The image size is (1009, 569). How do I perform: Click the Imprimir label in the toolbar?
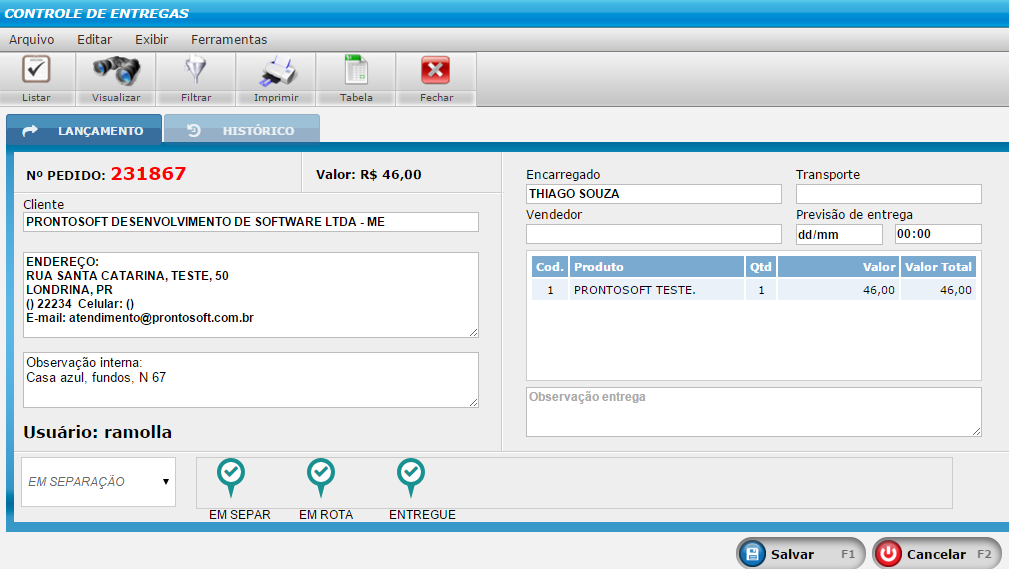[276, 97]
